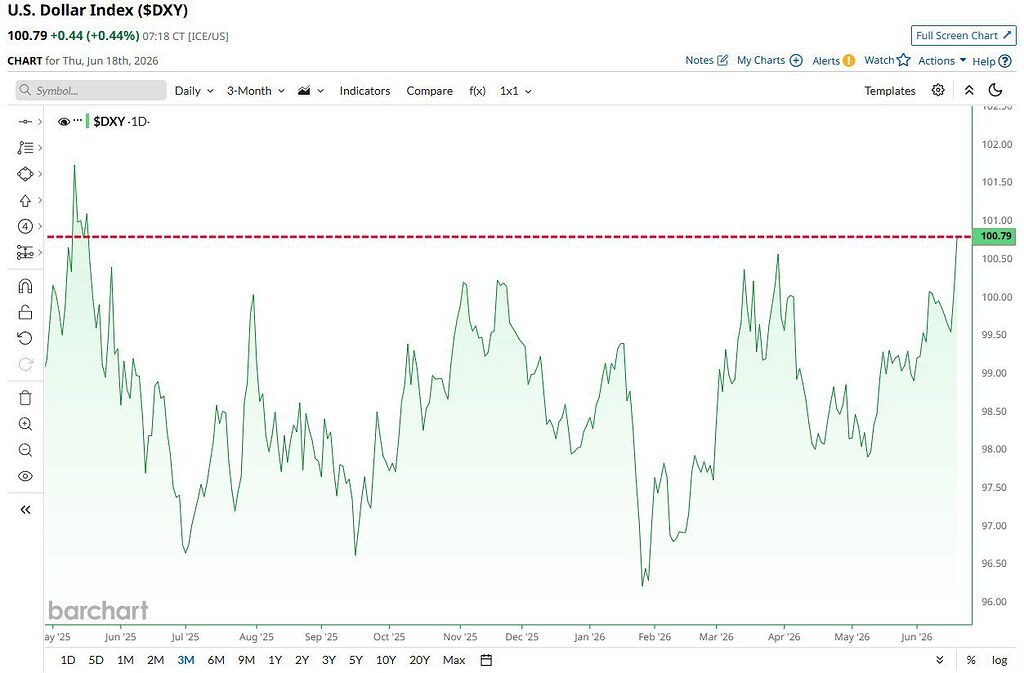This screenshot has width=1024, height=673.
Task: Toggle dark mode moon icon
Action: point(995,90)
